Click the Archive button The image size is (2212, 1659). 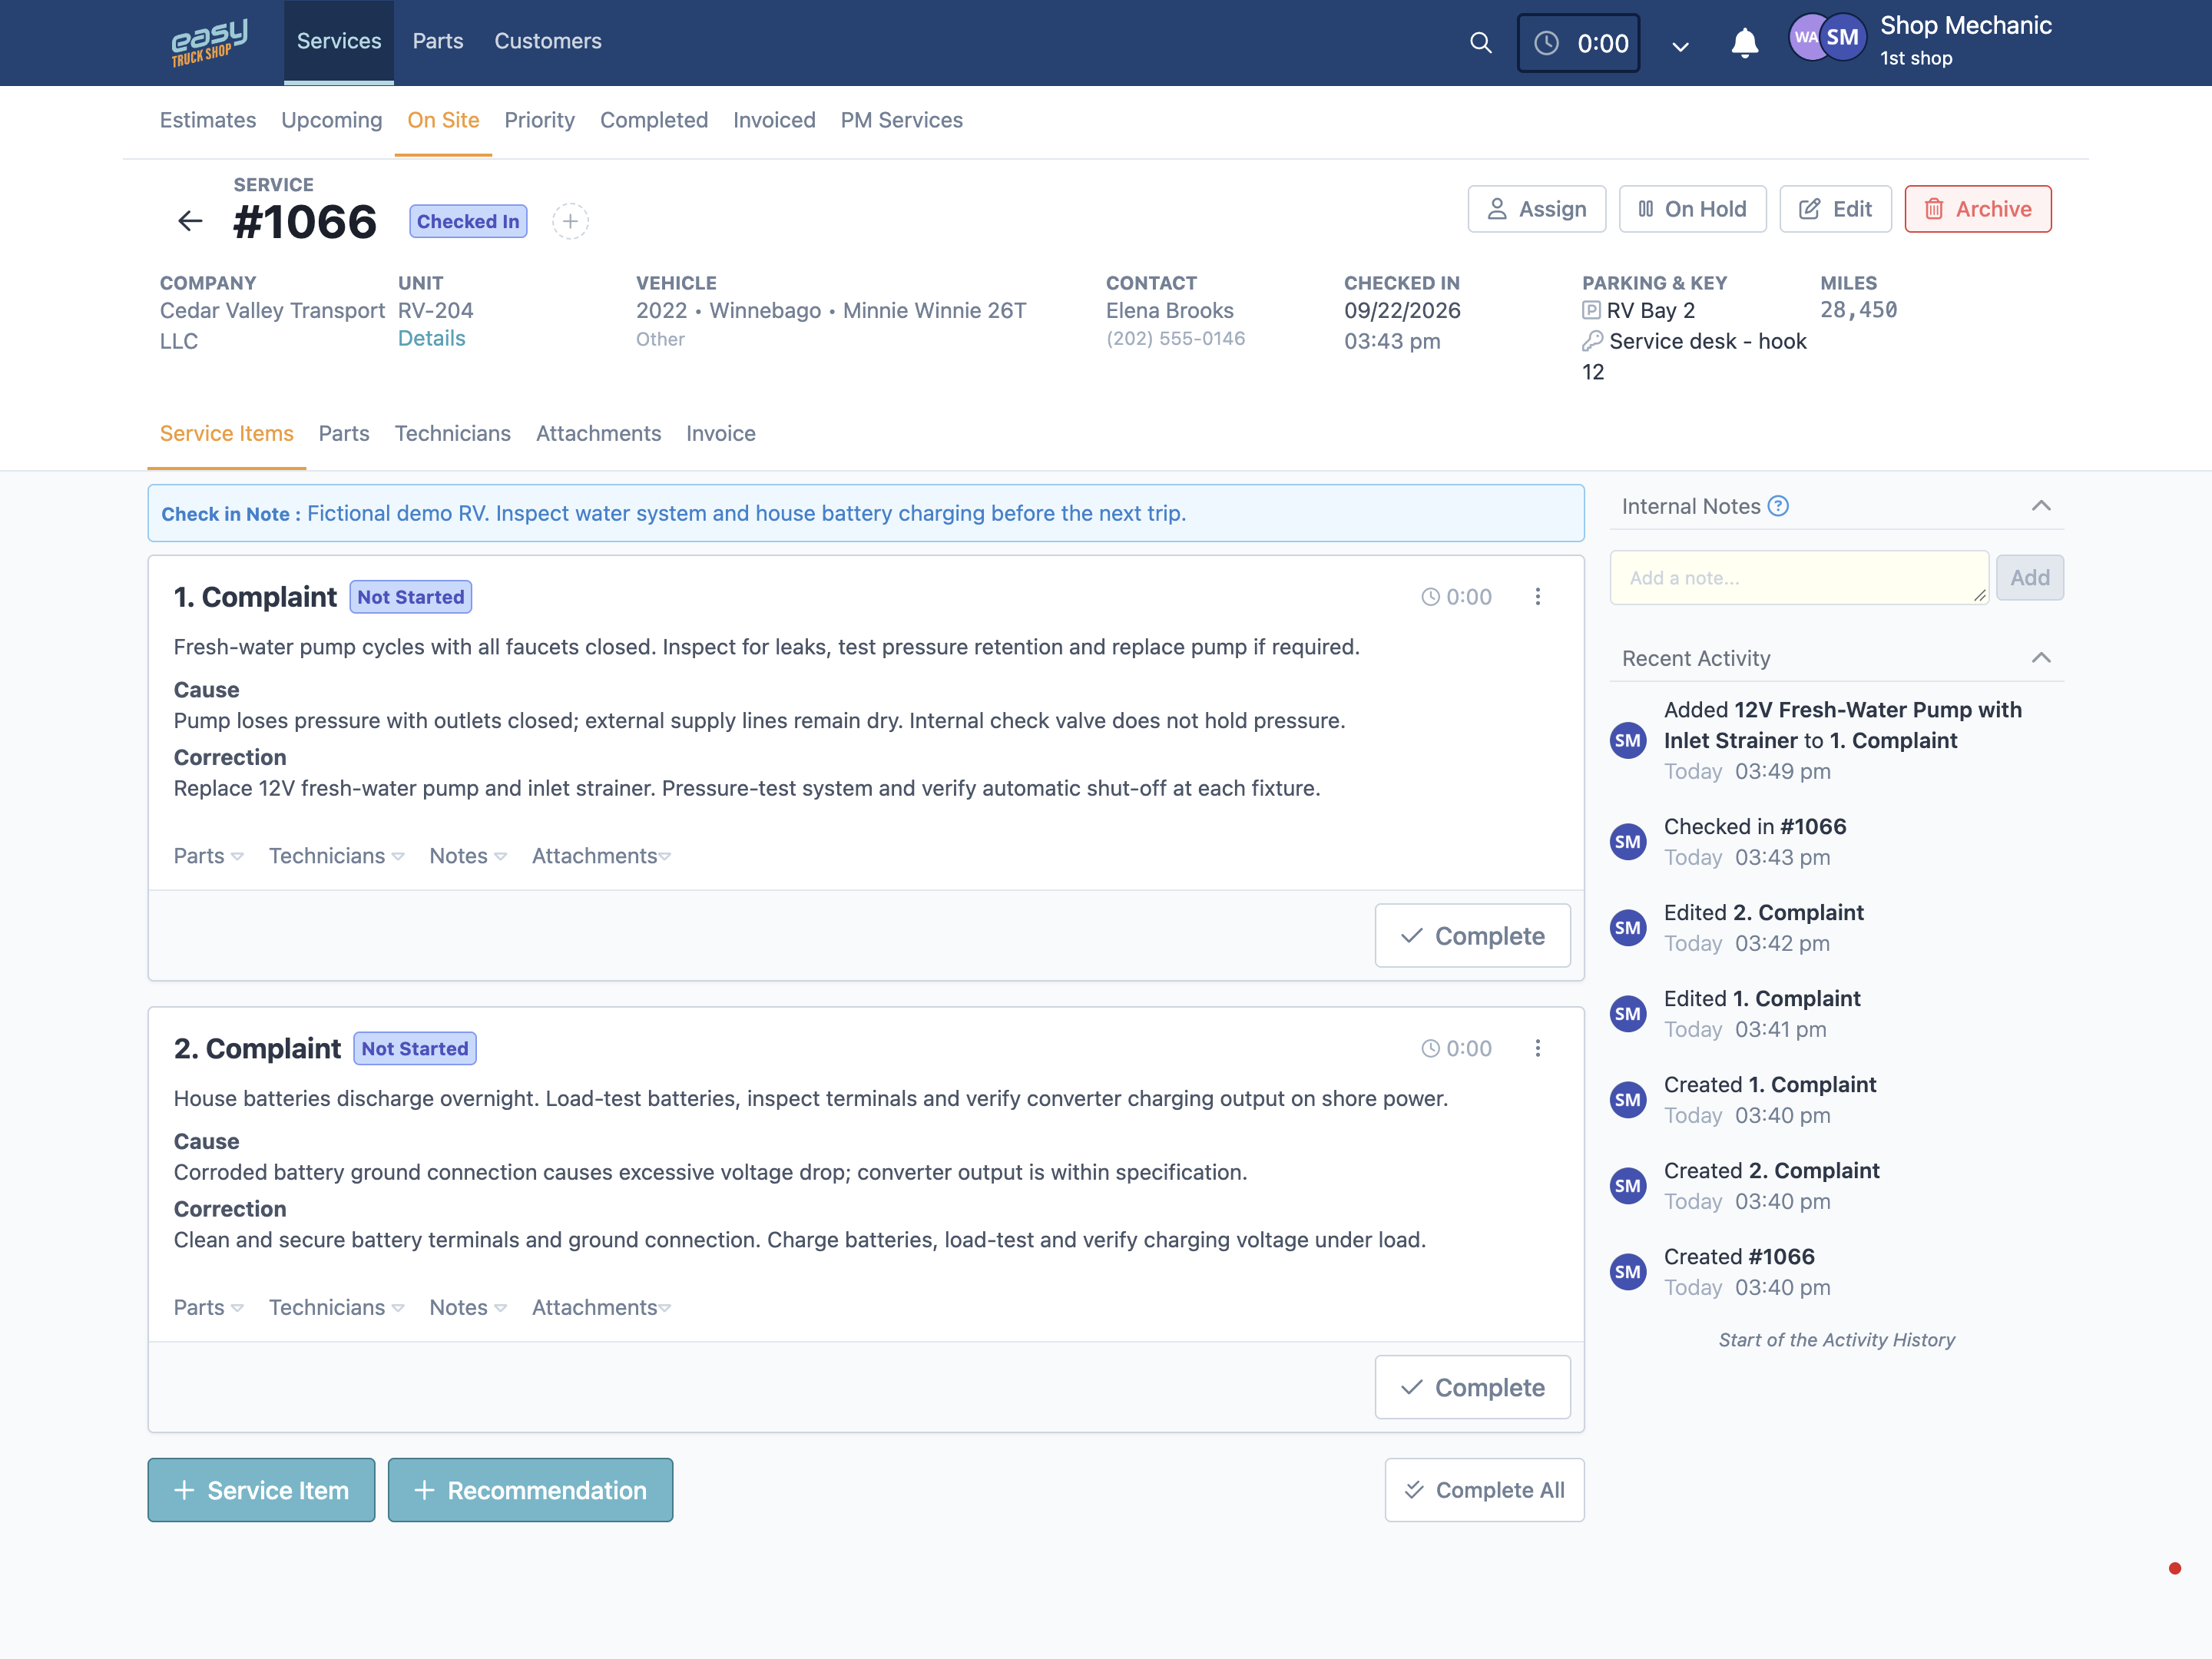click(1977, 209)
